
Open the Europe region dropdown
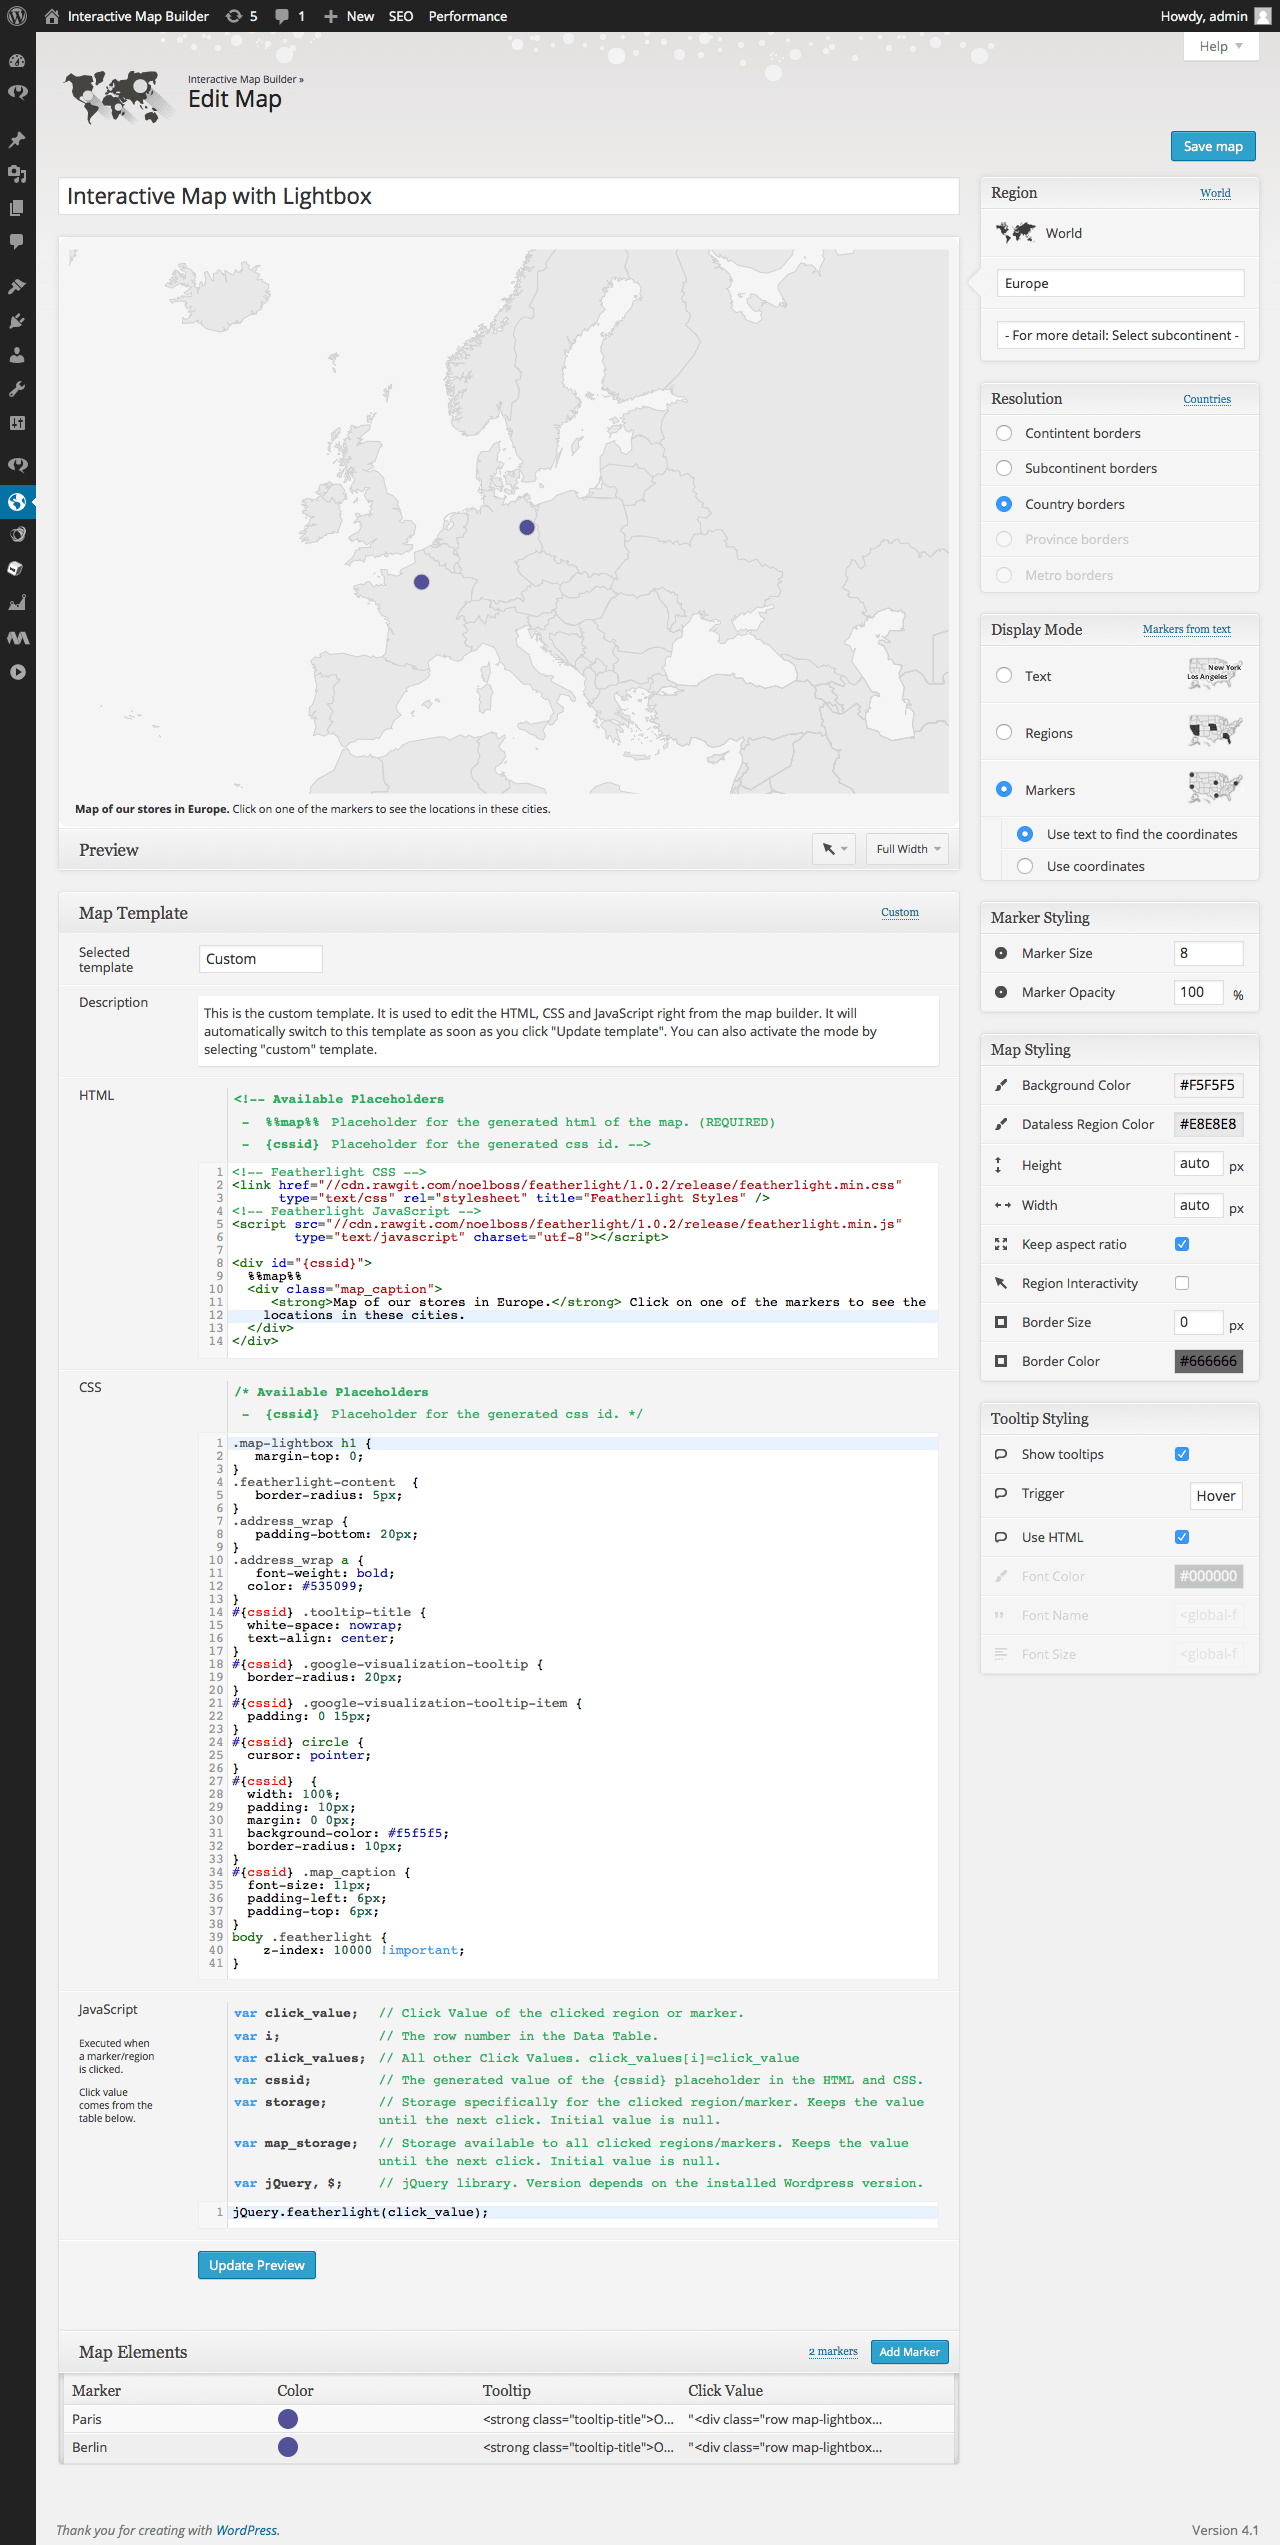coord(1120,283)
